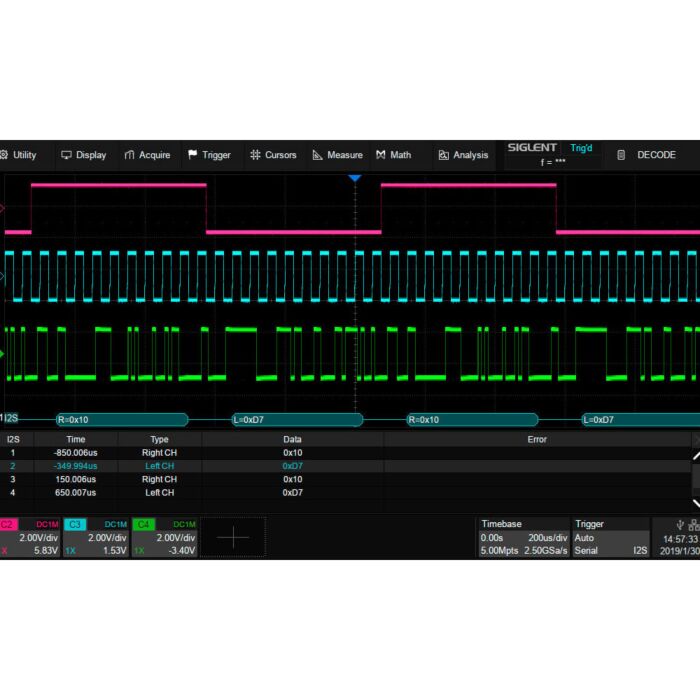The width and height of the screenshot is (700, 700).
Task: Click the Acquire menu waveform icon
Action: [129, 155]
